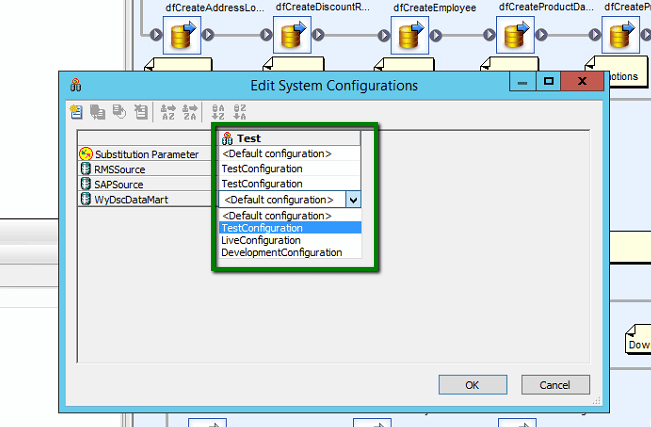Sort datastores horizontally in descending order
This screenshot has width=651, height=427.
188,112
